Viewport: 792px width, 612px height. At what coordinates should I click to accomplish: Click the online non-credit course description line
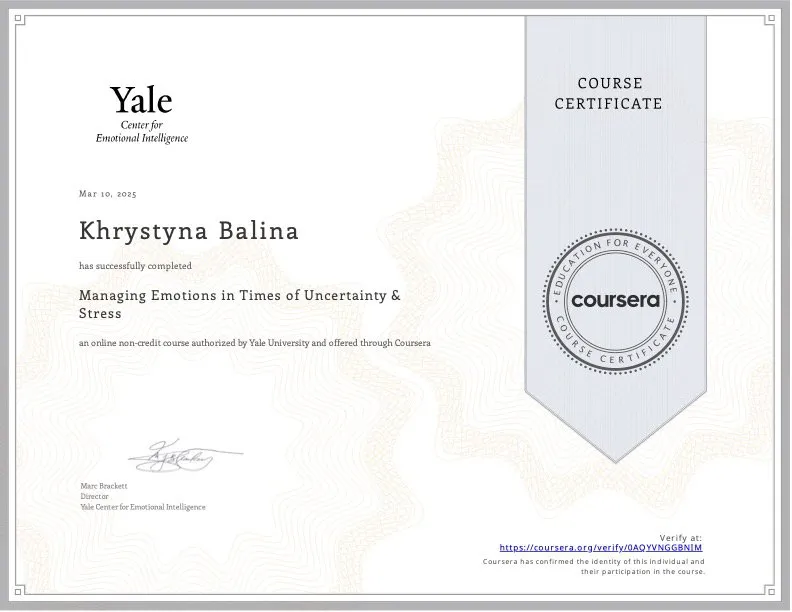(255, 343)
